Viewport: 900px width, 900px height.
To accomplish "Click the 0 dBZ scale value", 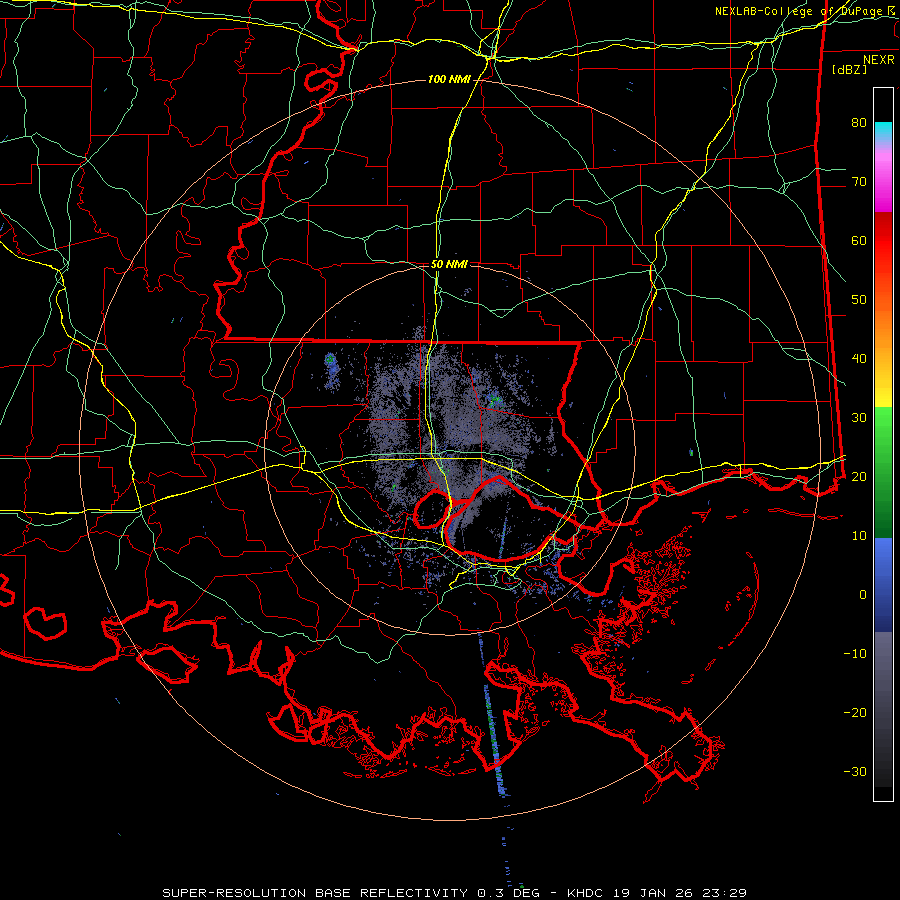I will (x=863, y=595).
